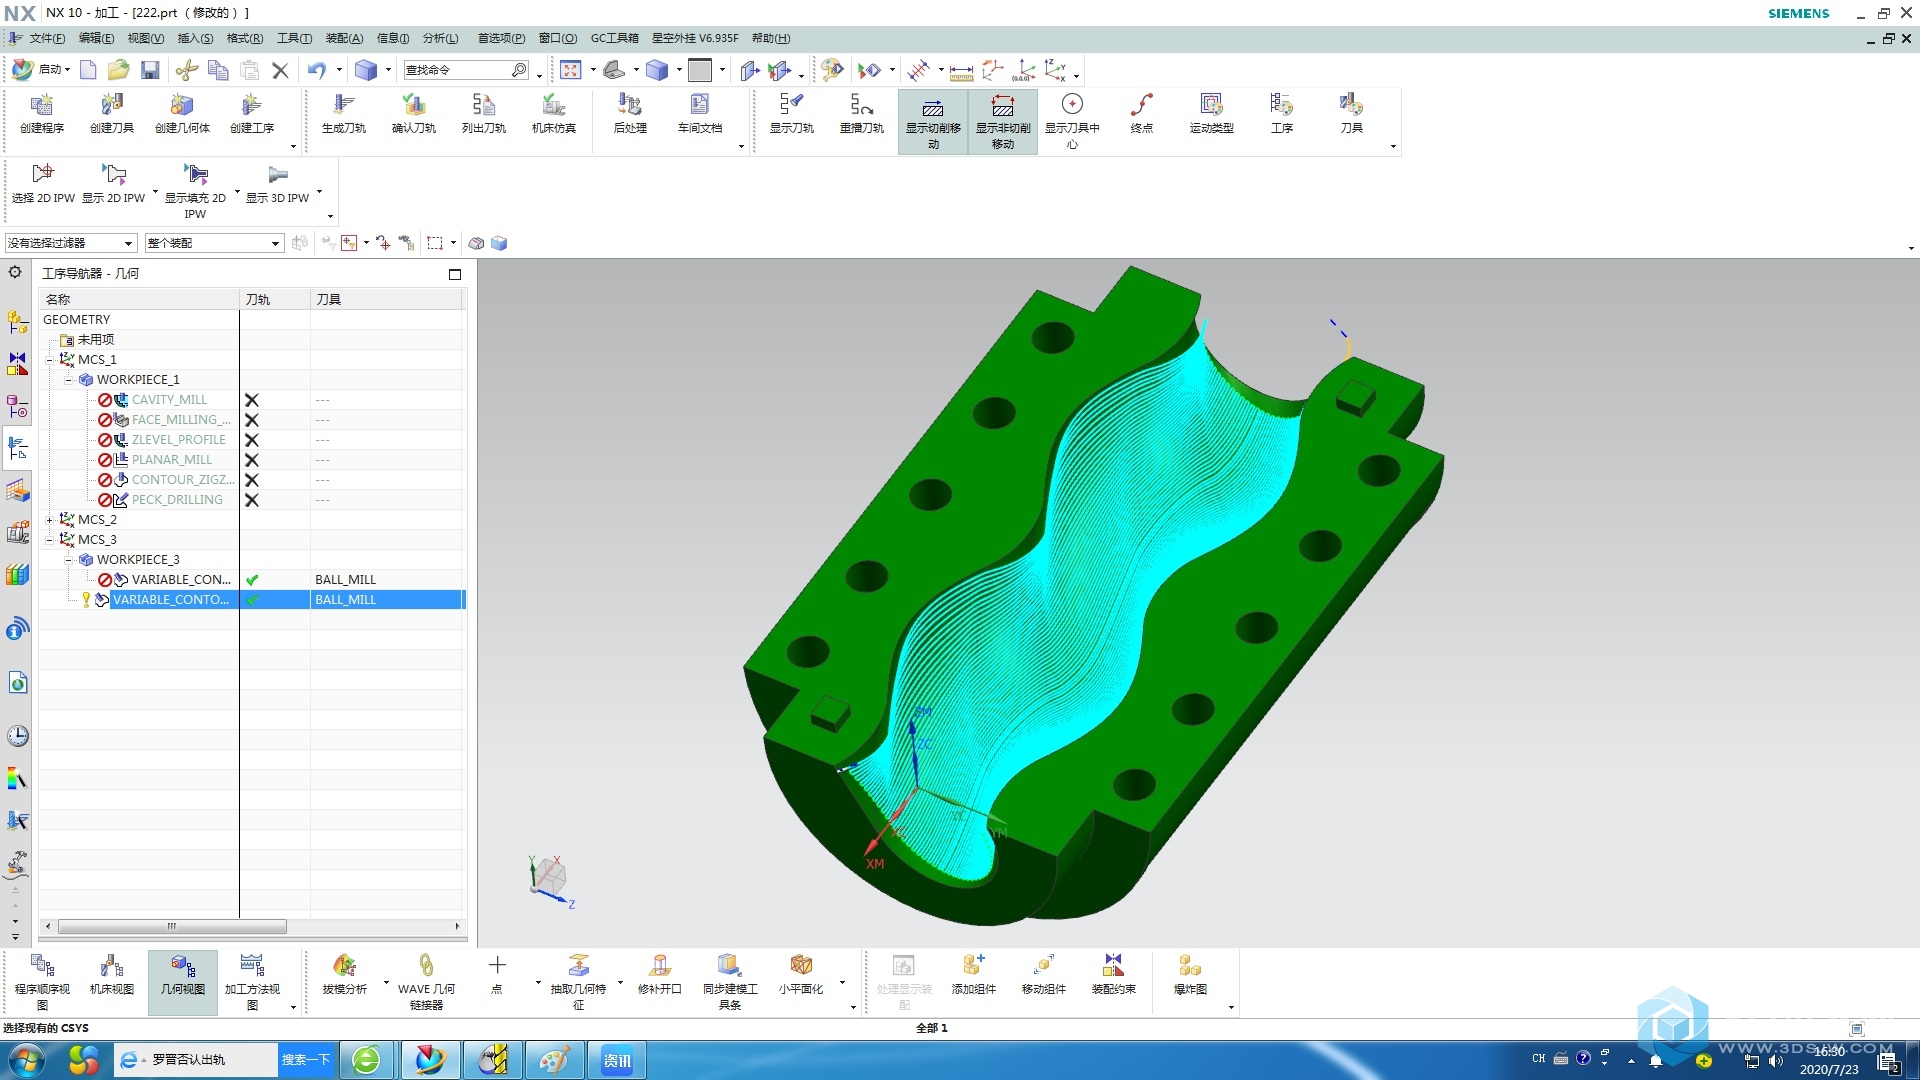Click the cut (scissors) icon

click(x=186, y=70)
